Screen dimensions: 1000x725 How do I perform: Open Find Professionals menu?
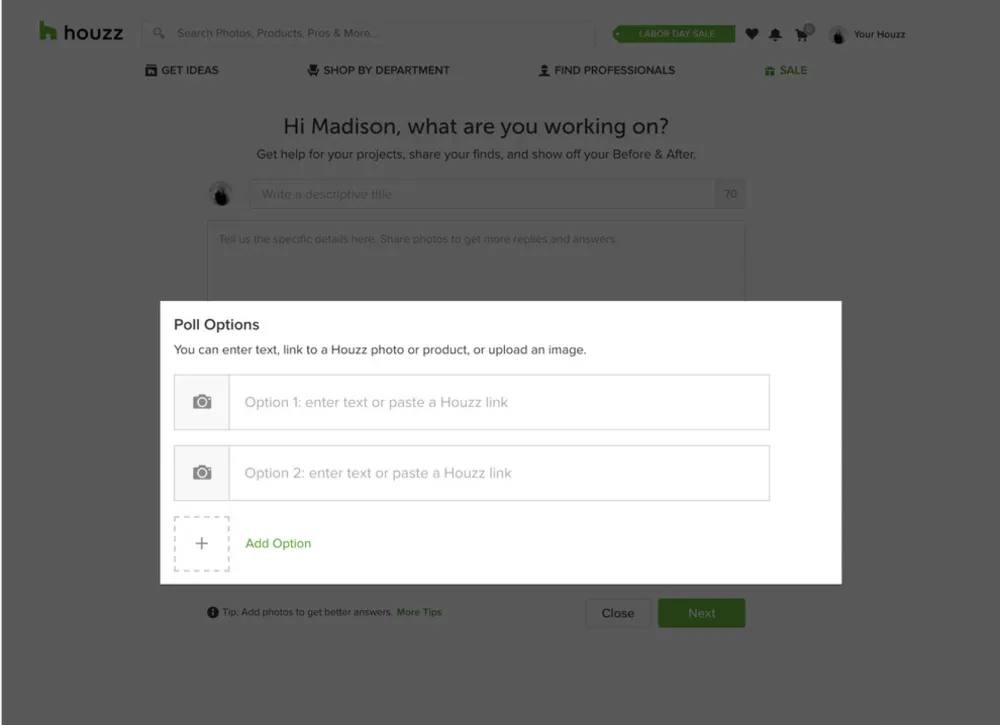[606, 70]
